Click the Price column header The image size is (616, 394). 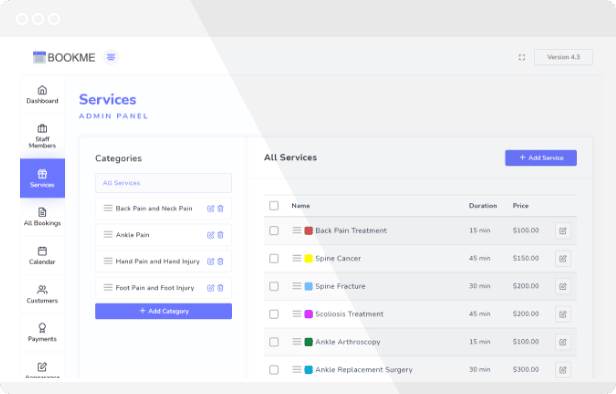pos(521,206)
